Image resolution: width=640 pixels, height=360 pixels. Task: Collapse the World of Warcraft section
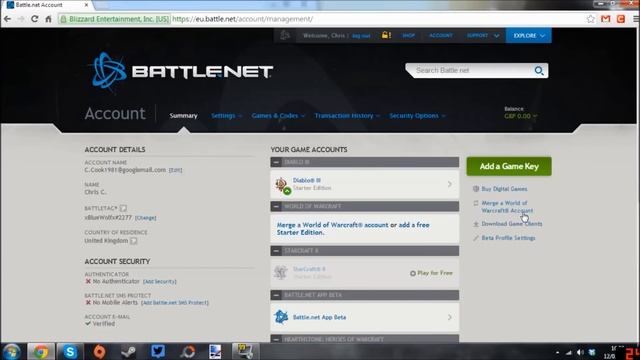tap(276, 206)
